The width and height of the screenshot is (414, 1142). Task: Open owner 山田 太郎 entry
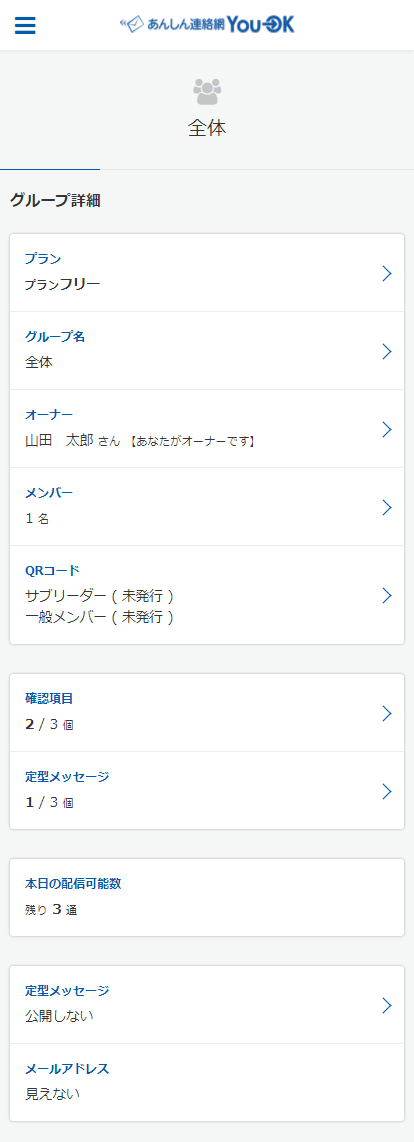pyautogui.click(x=207, y=429)
